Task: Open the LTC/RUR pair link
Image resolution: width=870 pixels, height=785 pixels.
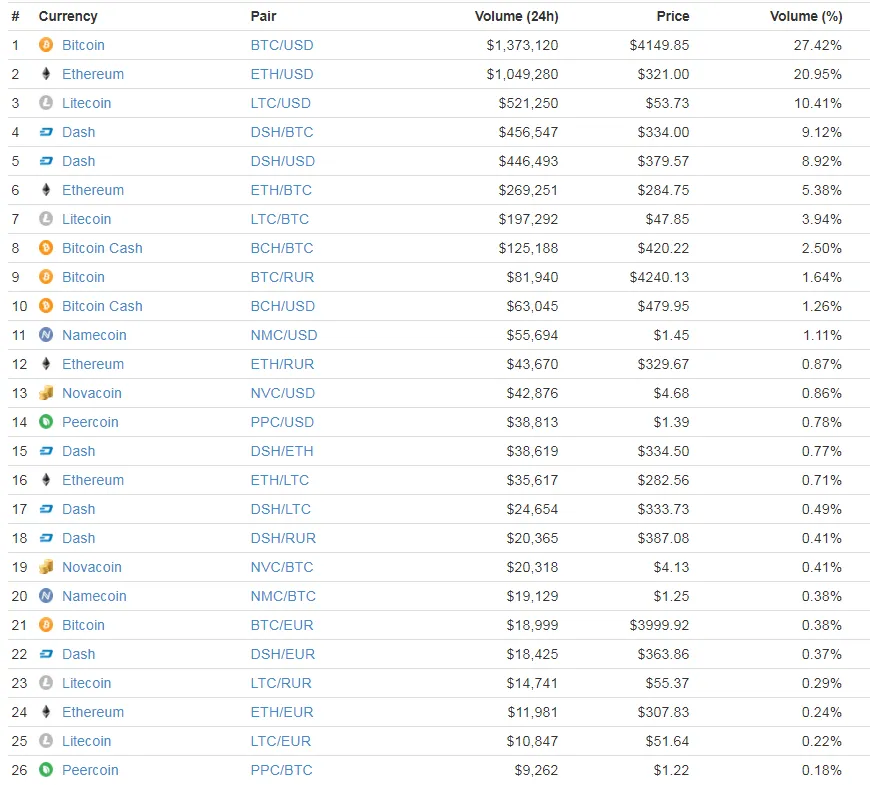Action: click(281, 683)
